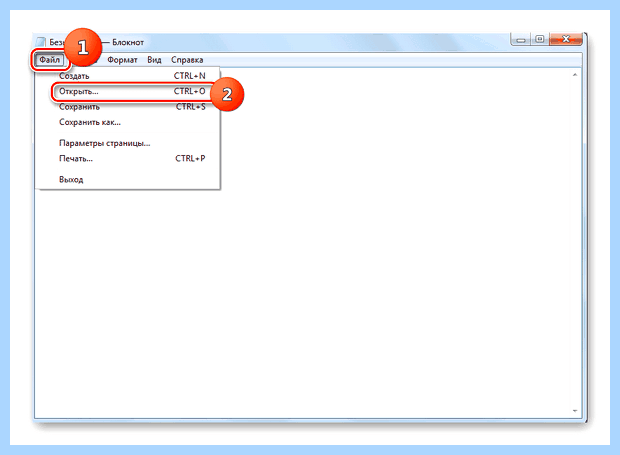Image resolution: width=620 pixels, height=455 pixels.
Task: Maximize the Блокнот window
Action: (x=540, y=40)
